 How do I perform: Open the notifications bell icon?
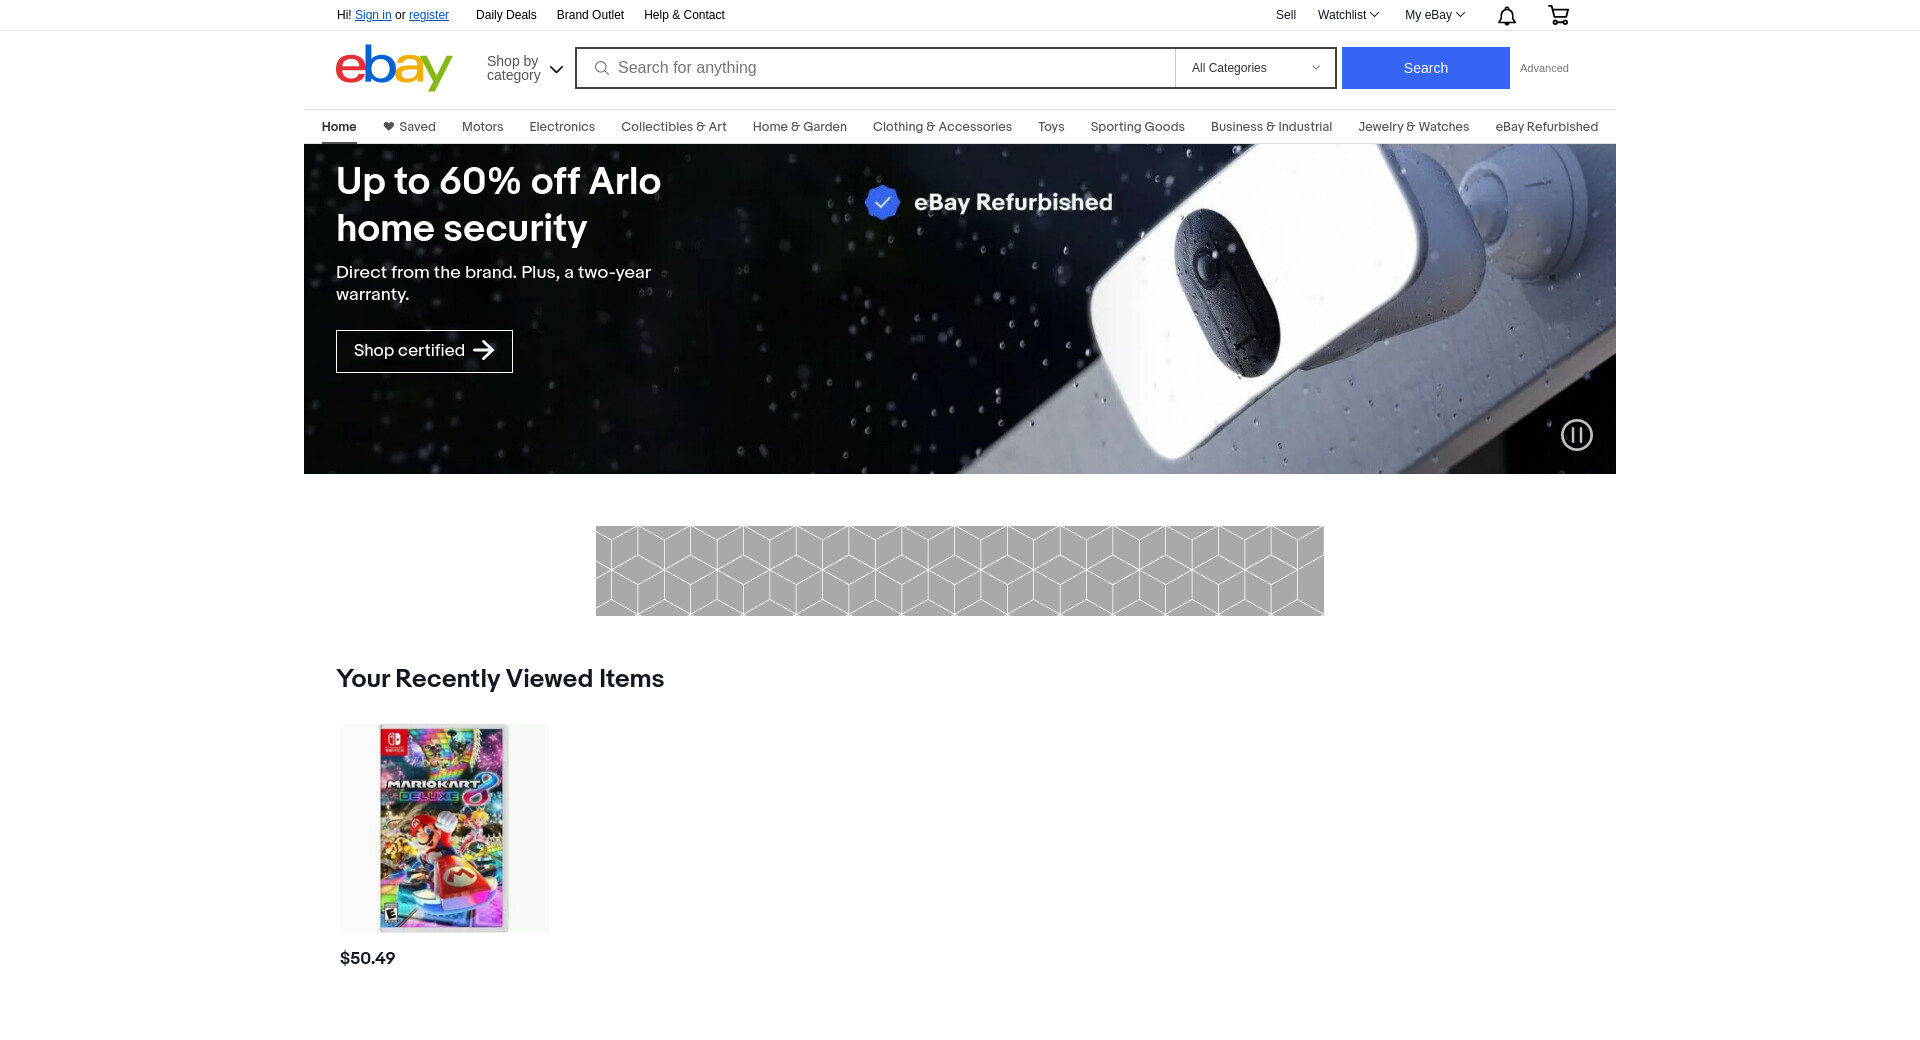[x=1507, y=15]
